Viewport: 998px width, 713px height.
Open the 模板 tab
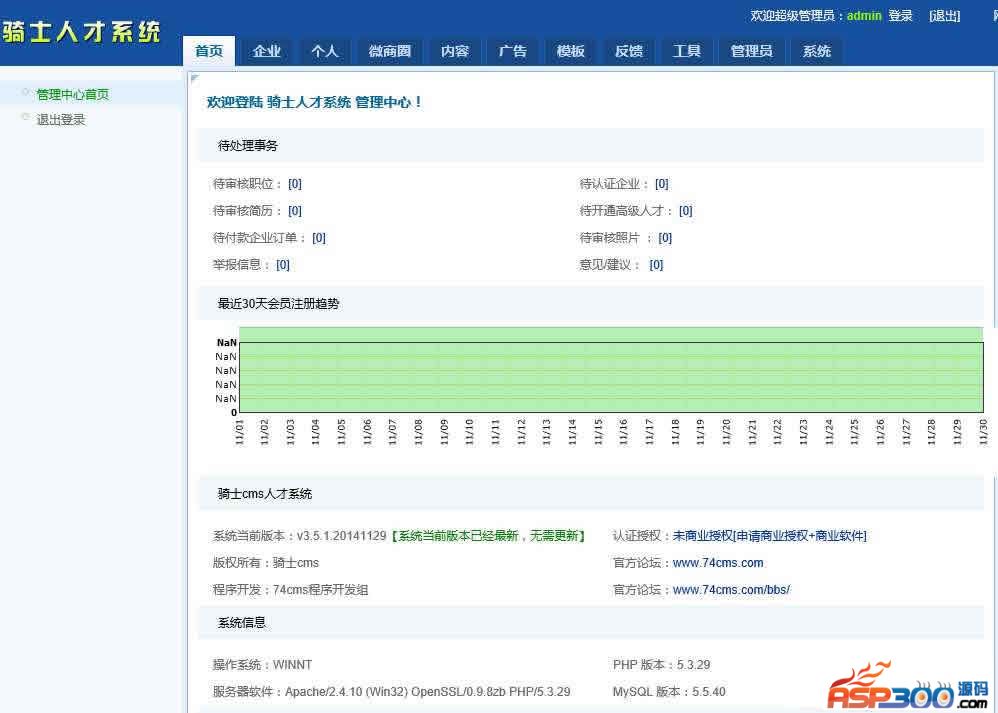(x=571, y=51)
